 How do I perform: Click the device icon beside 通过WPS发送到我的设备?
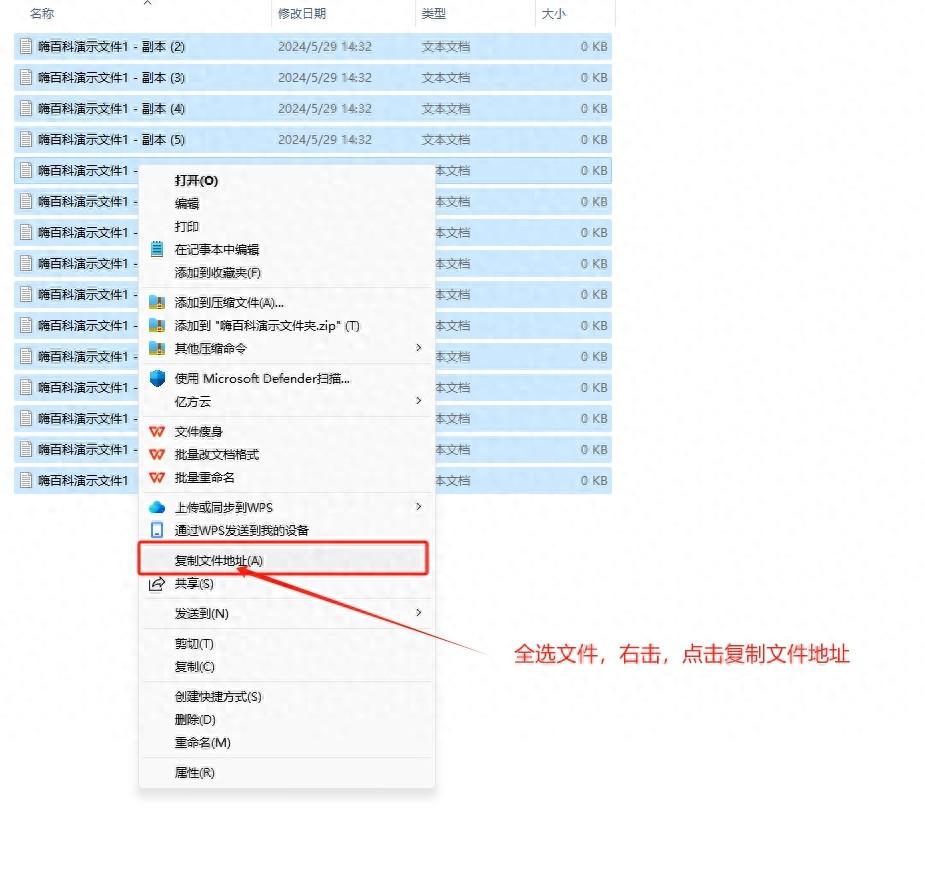click(x=157, y=530)
